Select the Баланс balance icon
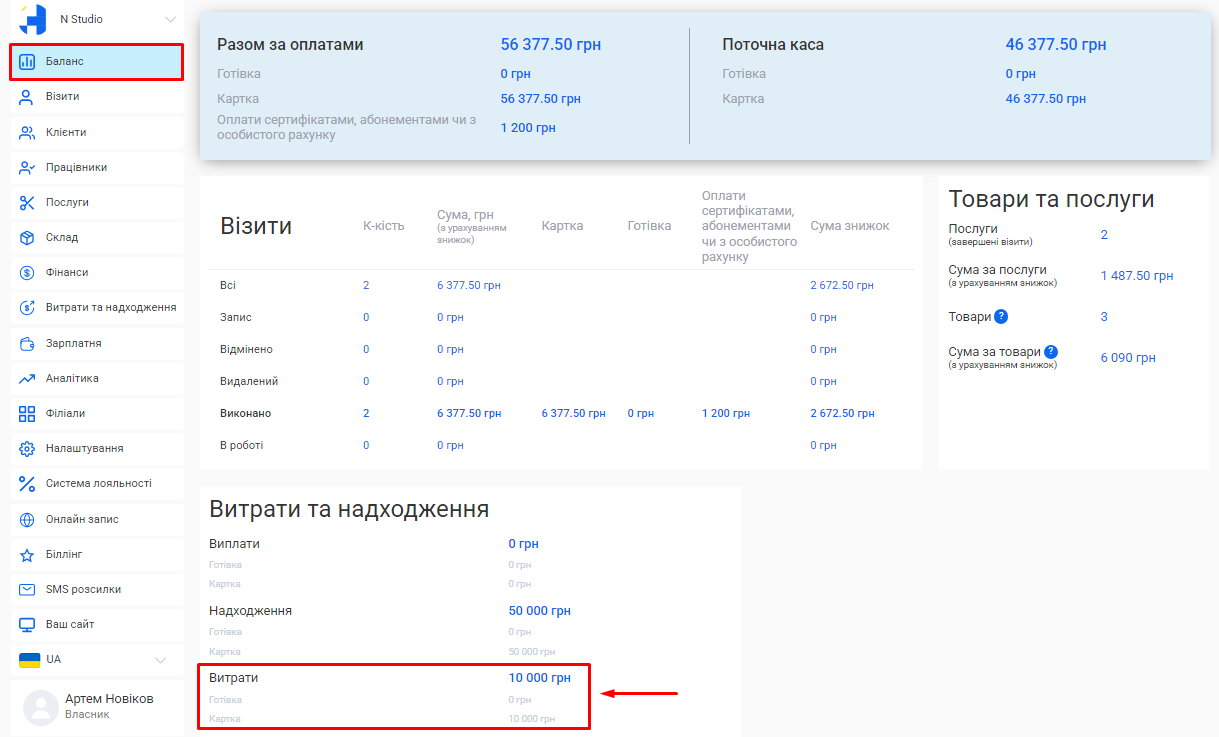 (x=28, y=62)
